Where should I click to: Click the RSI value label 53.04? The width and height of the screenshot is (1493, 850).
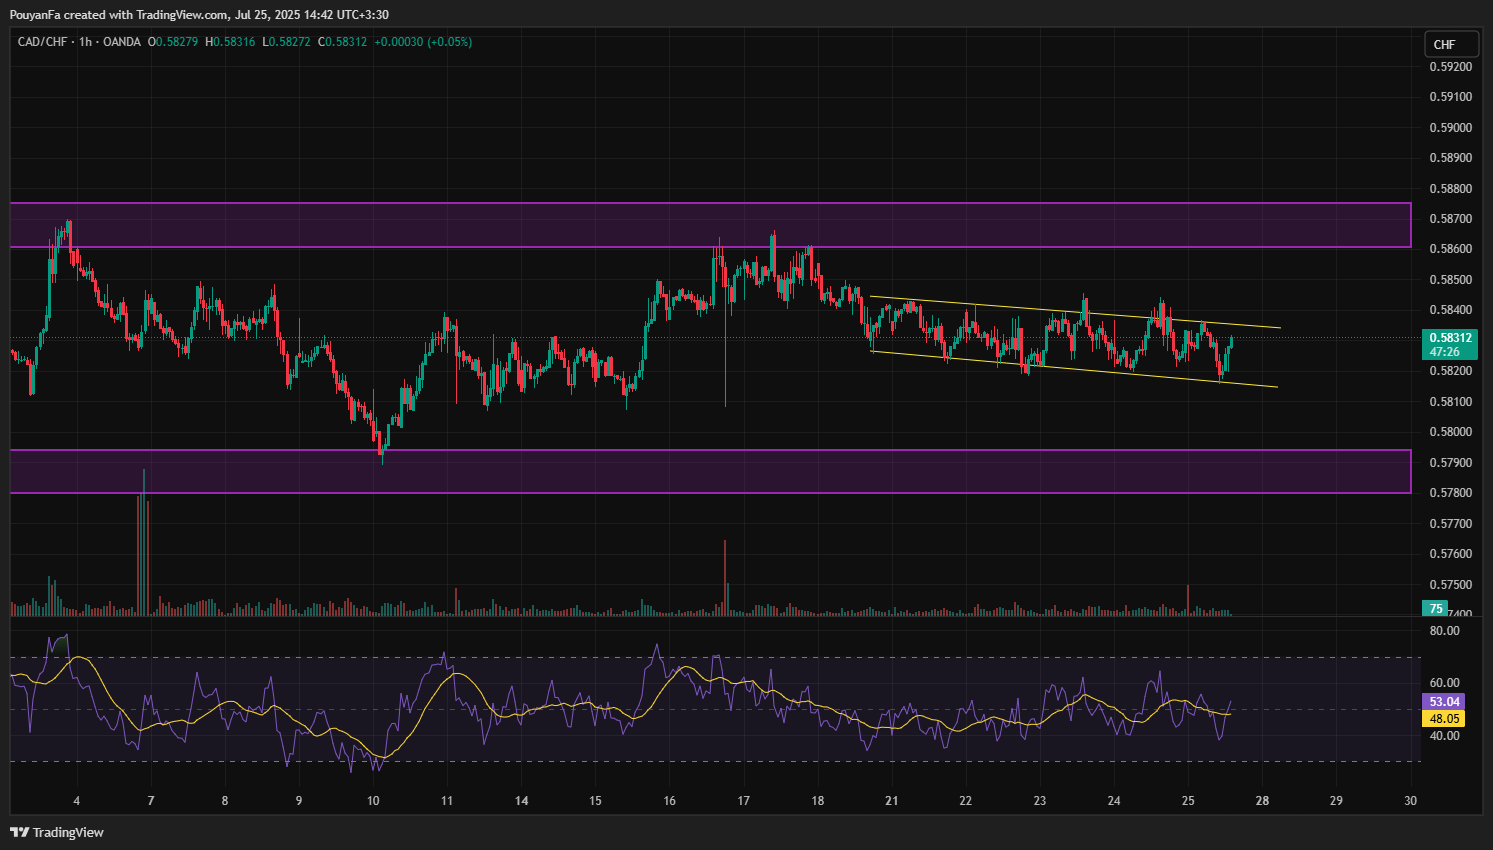pos(1444,702)
